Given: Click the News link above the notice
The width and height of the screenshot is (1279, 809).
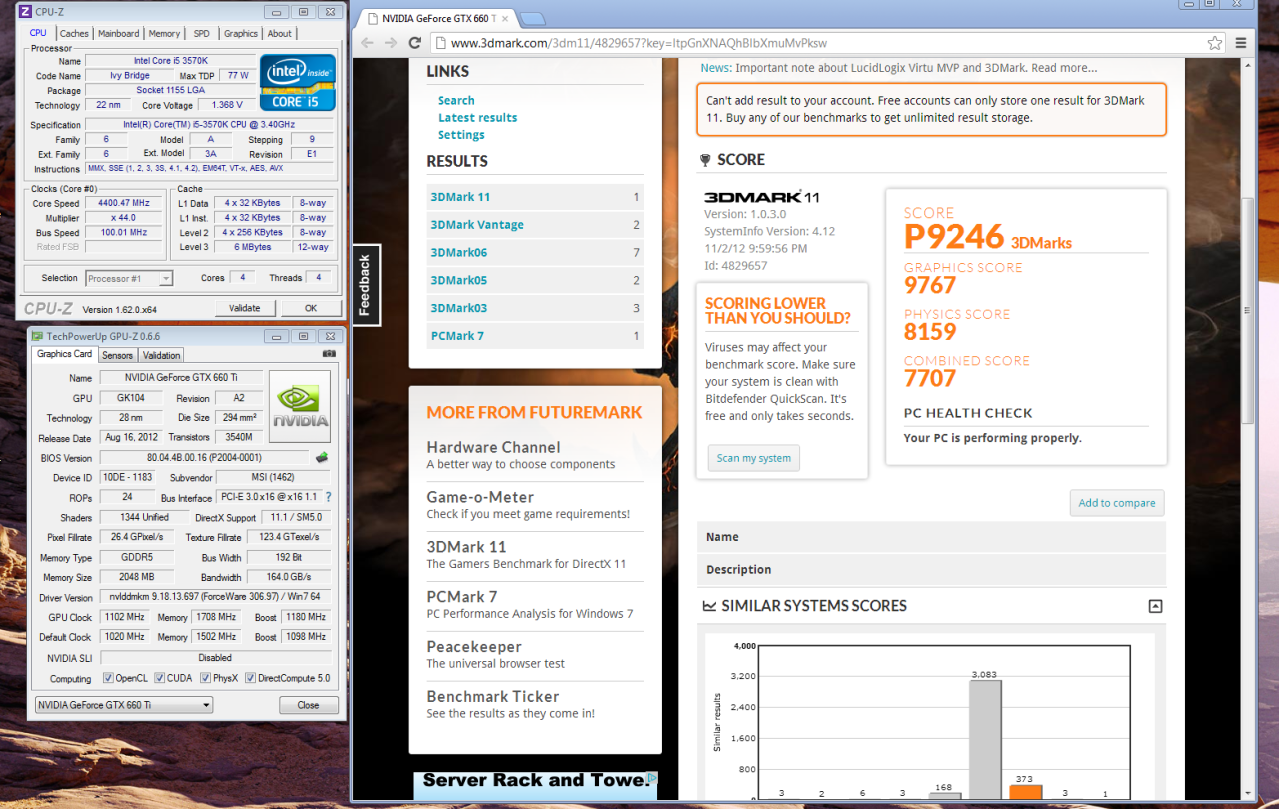Looking at the screenshot, I should click(715, 68).
